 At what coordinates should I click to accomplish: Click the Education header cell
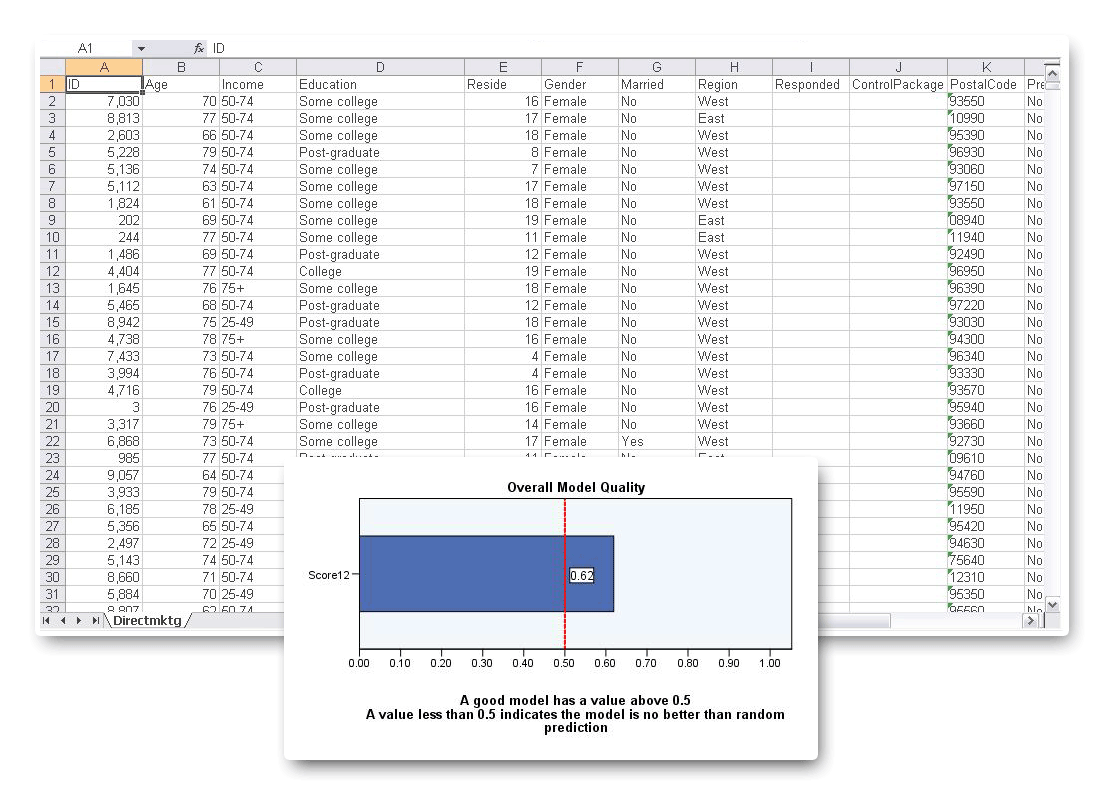[x=380, y=84]
